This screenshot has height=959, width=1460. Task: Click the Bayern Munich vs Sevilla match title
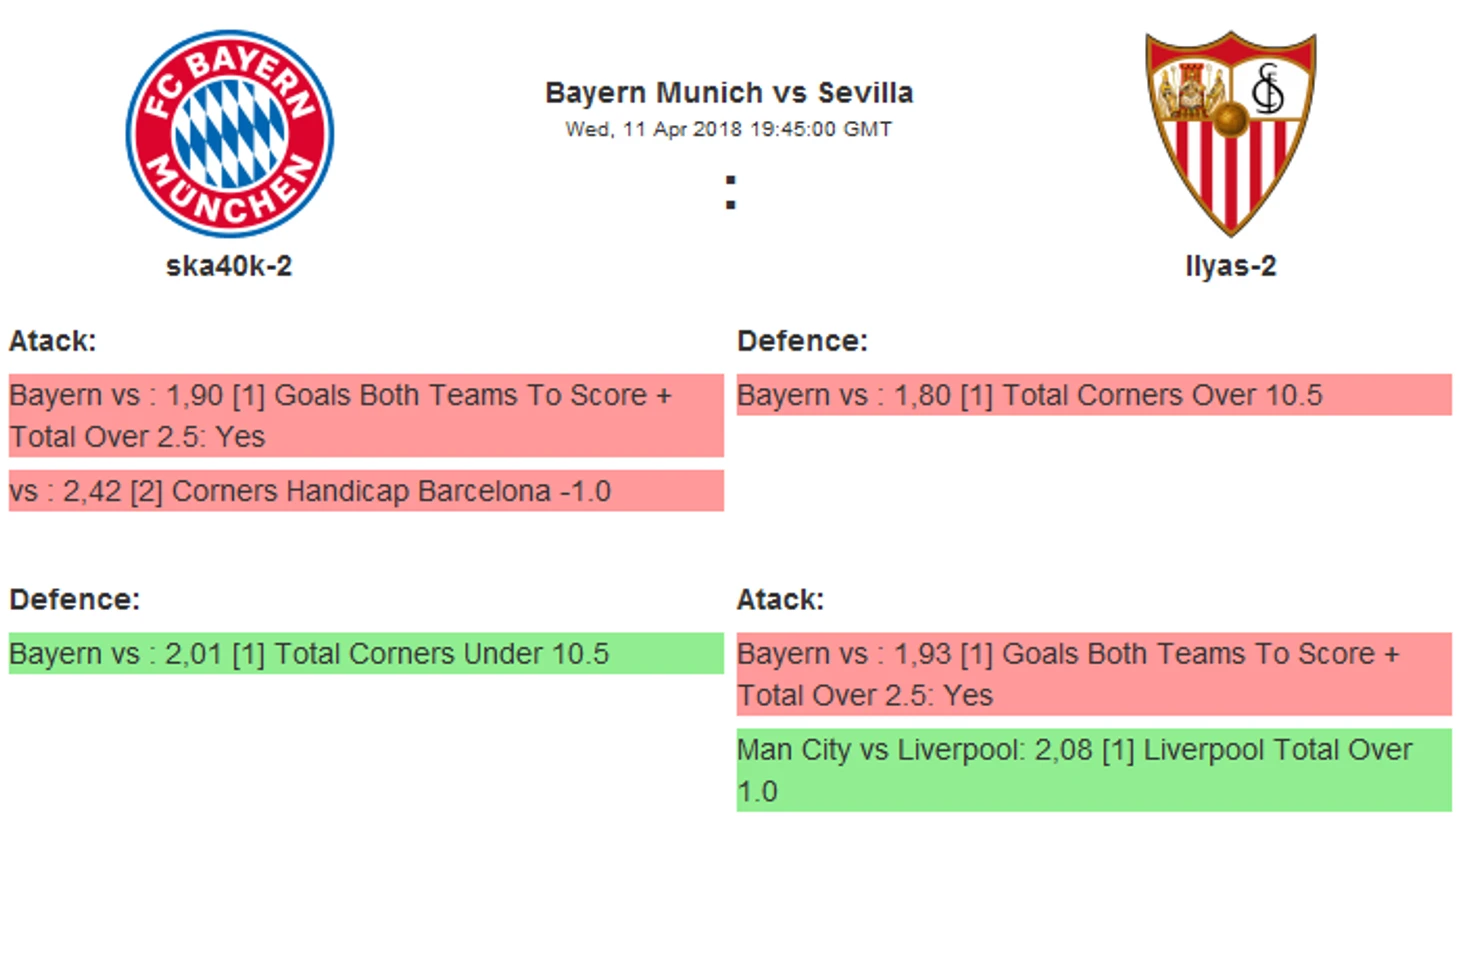coord(729,93)
